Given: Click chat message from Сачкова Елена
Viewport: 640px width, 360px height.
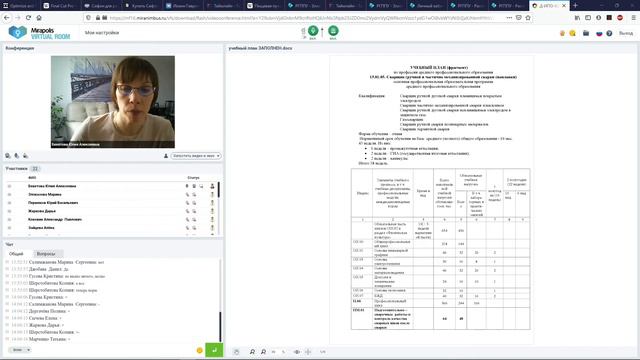Looking at the screenshot, I should 34,318.
